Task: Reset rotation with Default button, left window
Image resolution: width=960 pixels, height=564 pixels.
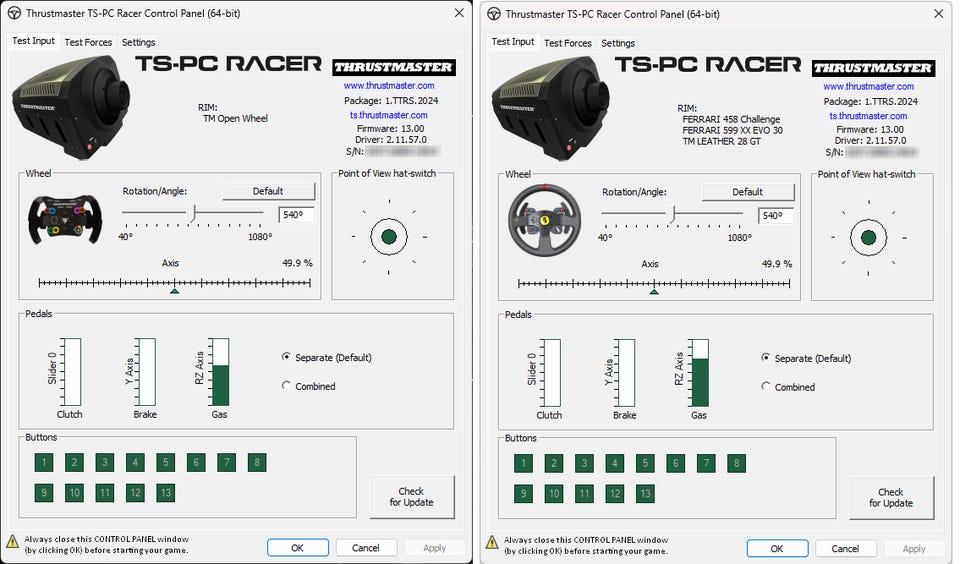Action: click(268, 191)
